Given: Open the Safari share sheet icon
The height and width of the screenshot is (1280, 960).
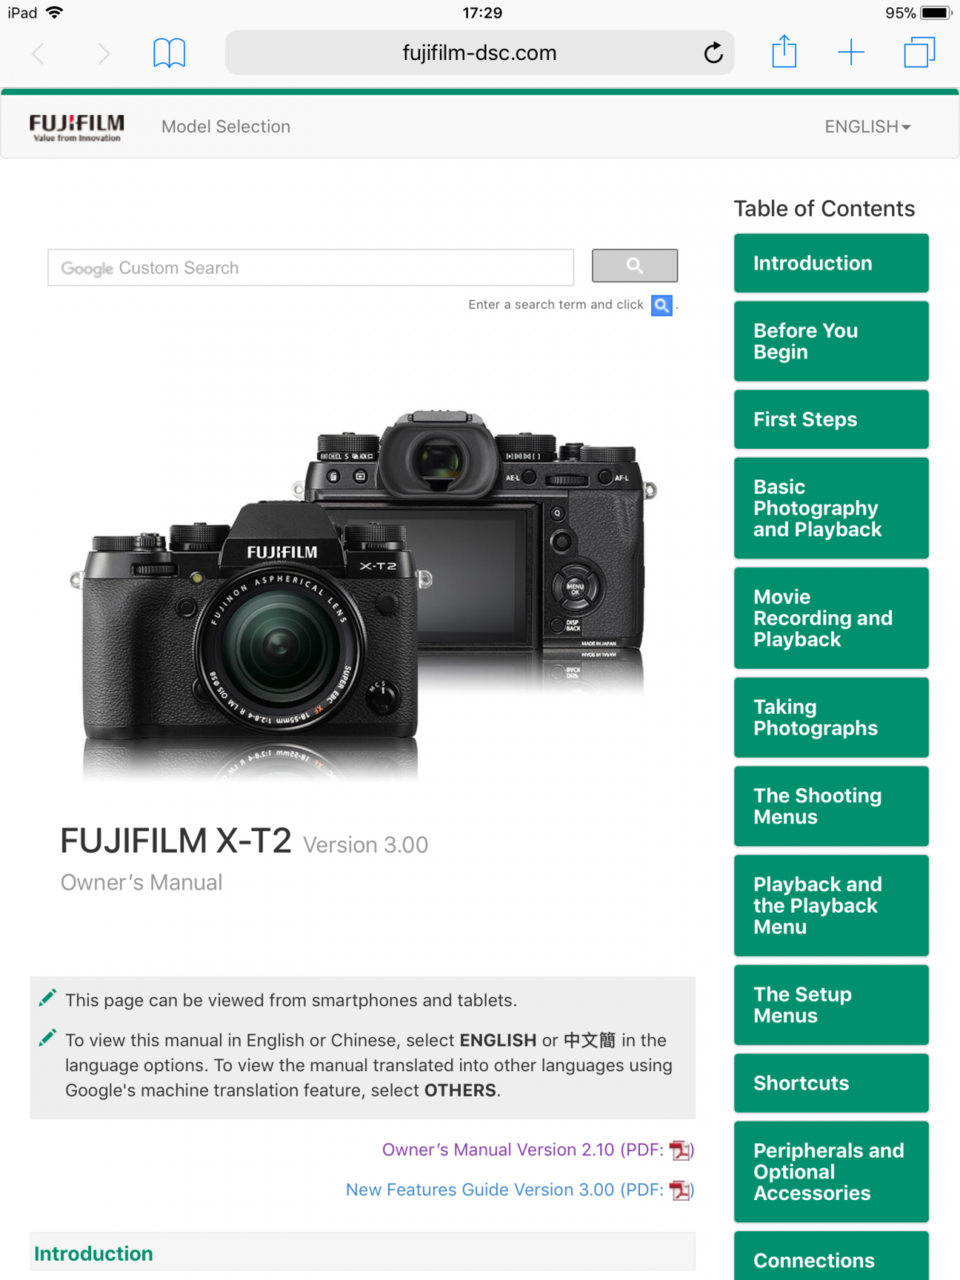Looking at the screenshot, I should 784,52.
